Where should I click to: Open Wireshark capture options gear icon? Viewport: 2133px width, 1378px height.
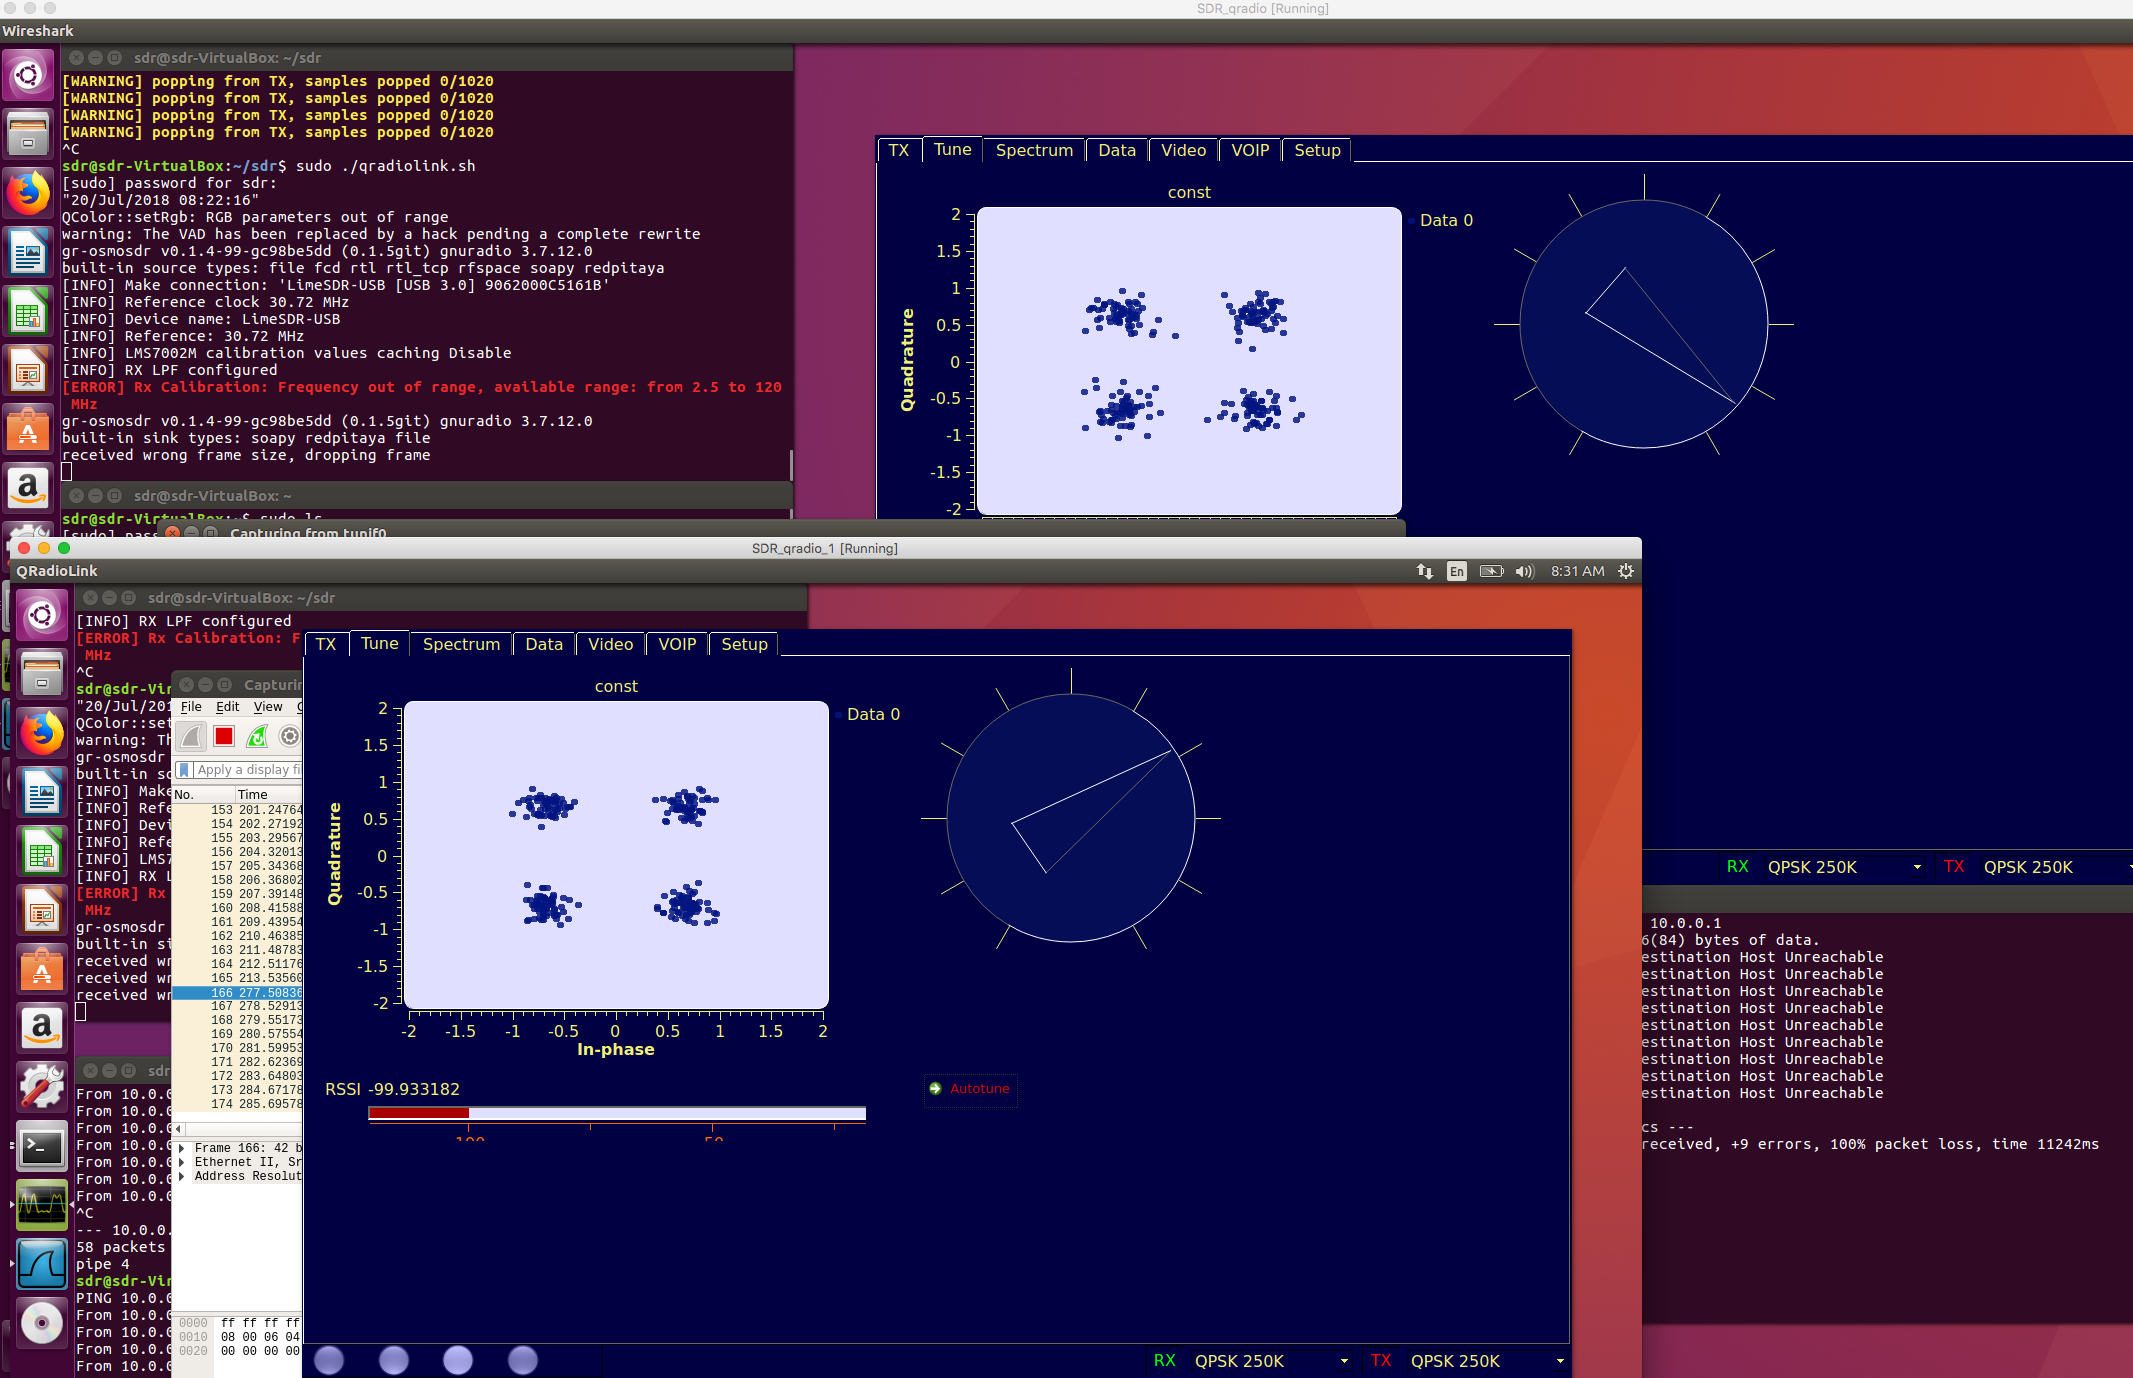click(x=289, y=737)
